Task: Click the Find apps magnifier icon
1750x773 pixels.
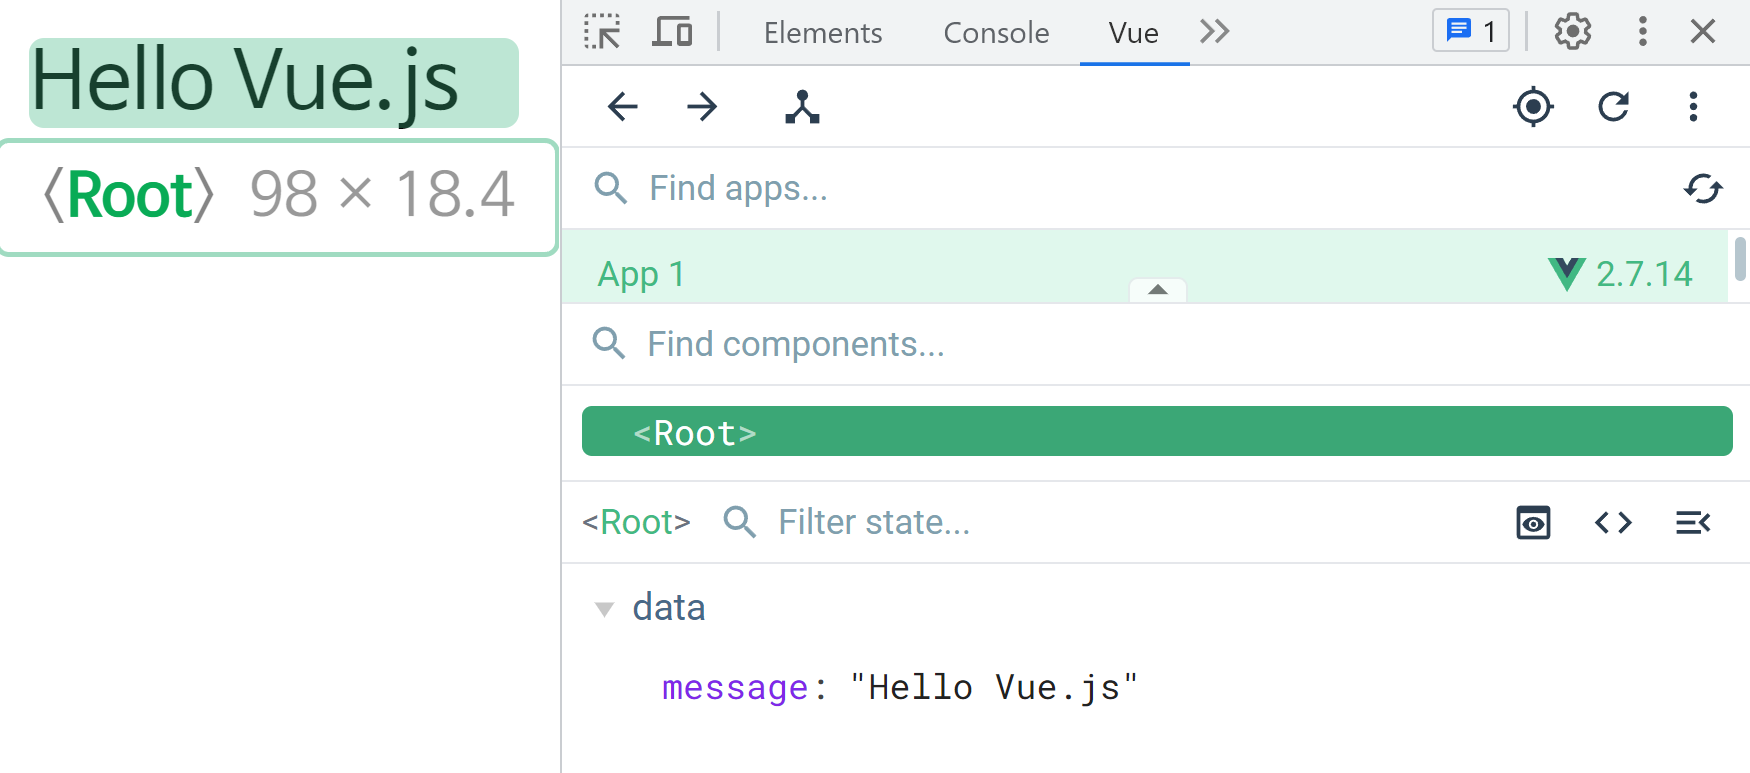Action: [x=610, y=188]
